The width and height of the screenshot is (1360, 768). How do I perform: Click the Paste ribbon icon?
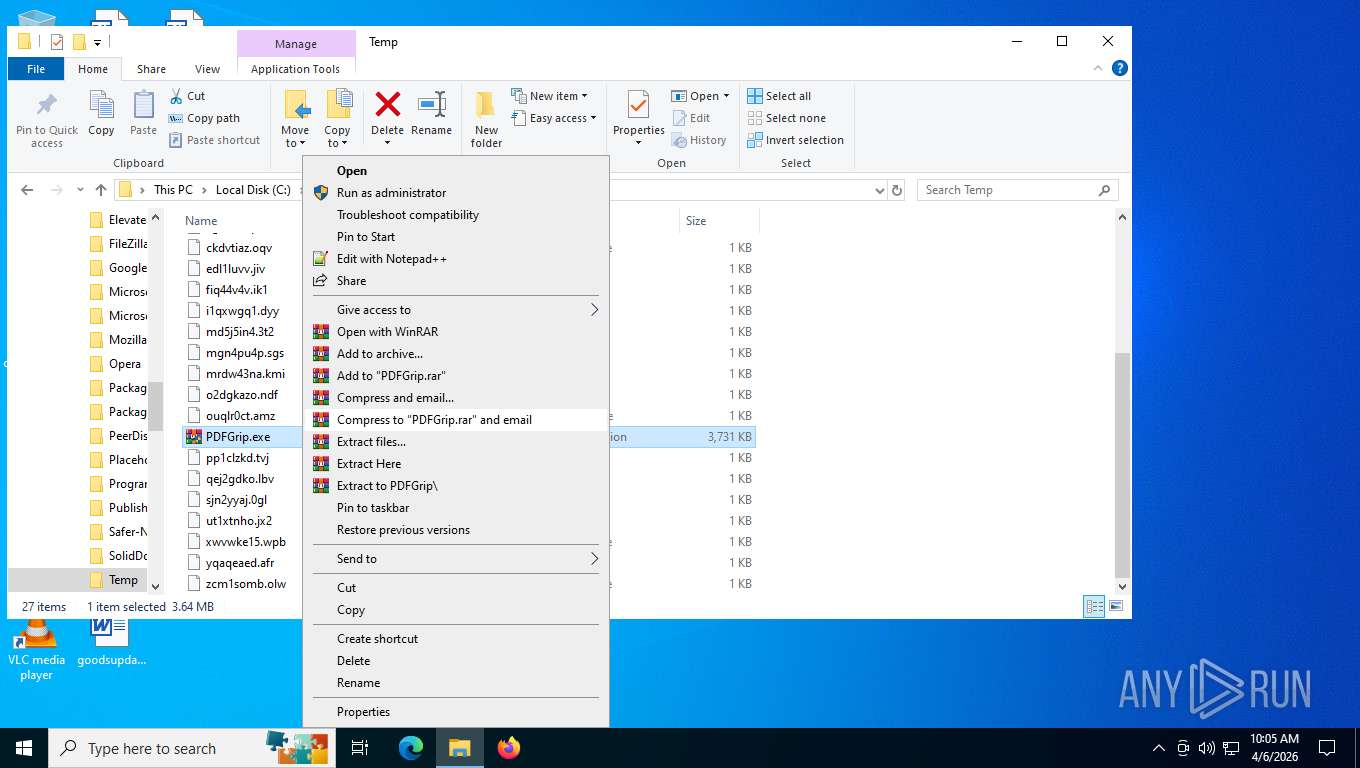[143, 105]
